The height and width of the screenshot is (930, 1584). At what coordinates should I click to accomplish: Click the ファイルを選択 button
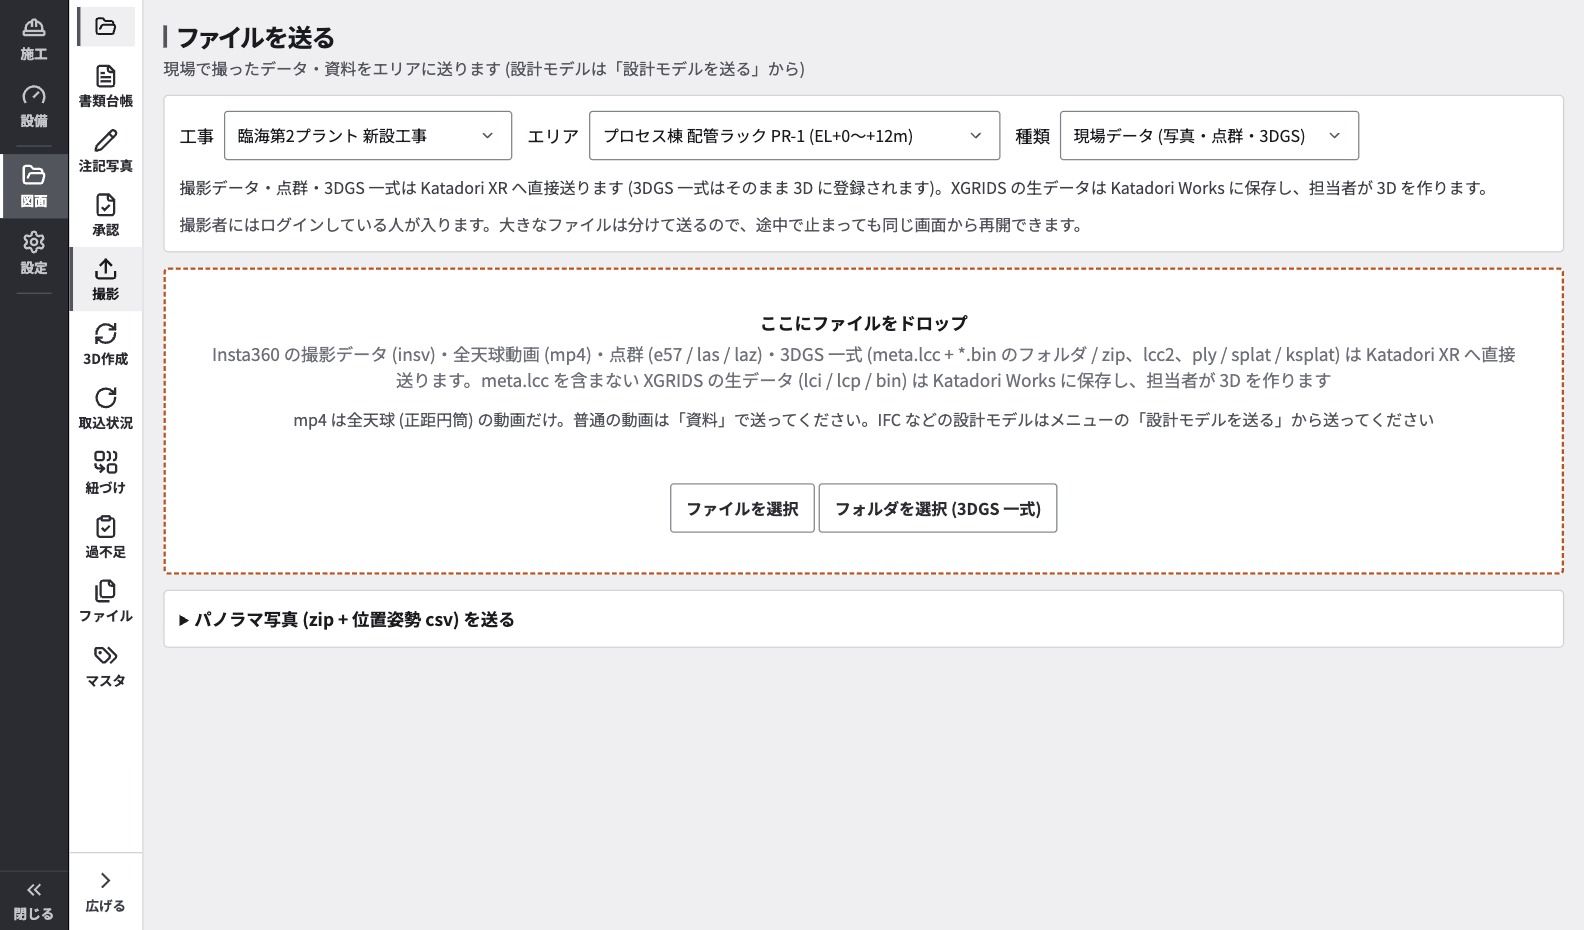742,508
